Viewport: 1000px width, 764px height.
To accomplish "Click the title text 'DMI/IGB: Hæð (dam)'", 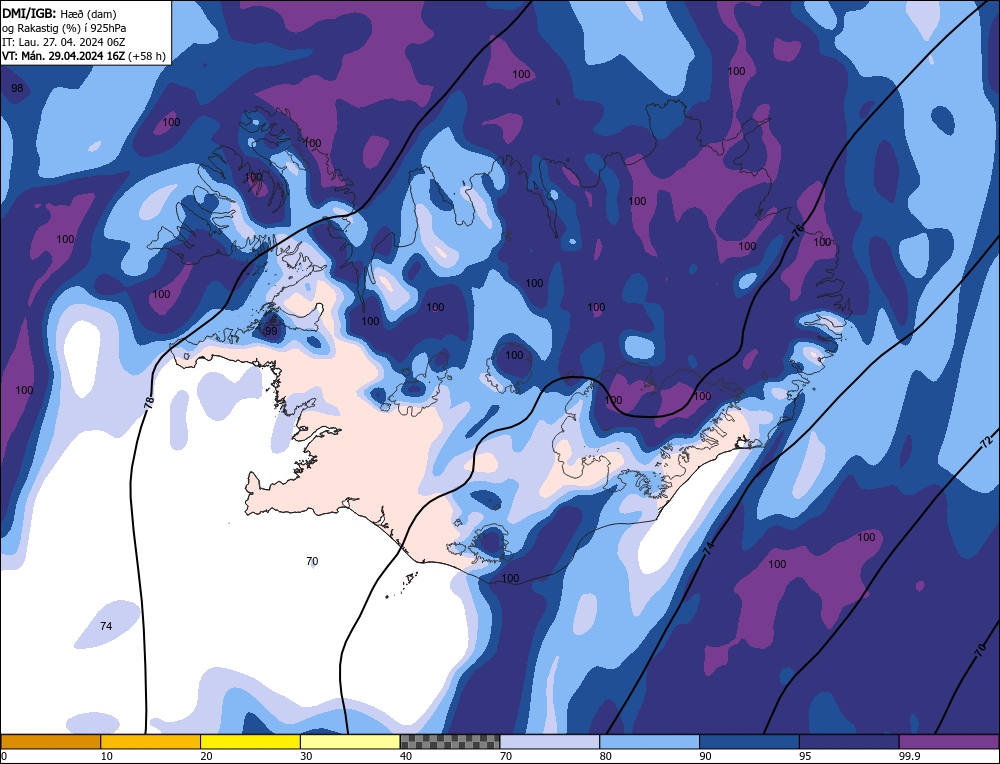I will [59, 13].
